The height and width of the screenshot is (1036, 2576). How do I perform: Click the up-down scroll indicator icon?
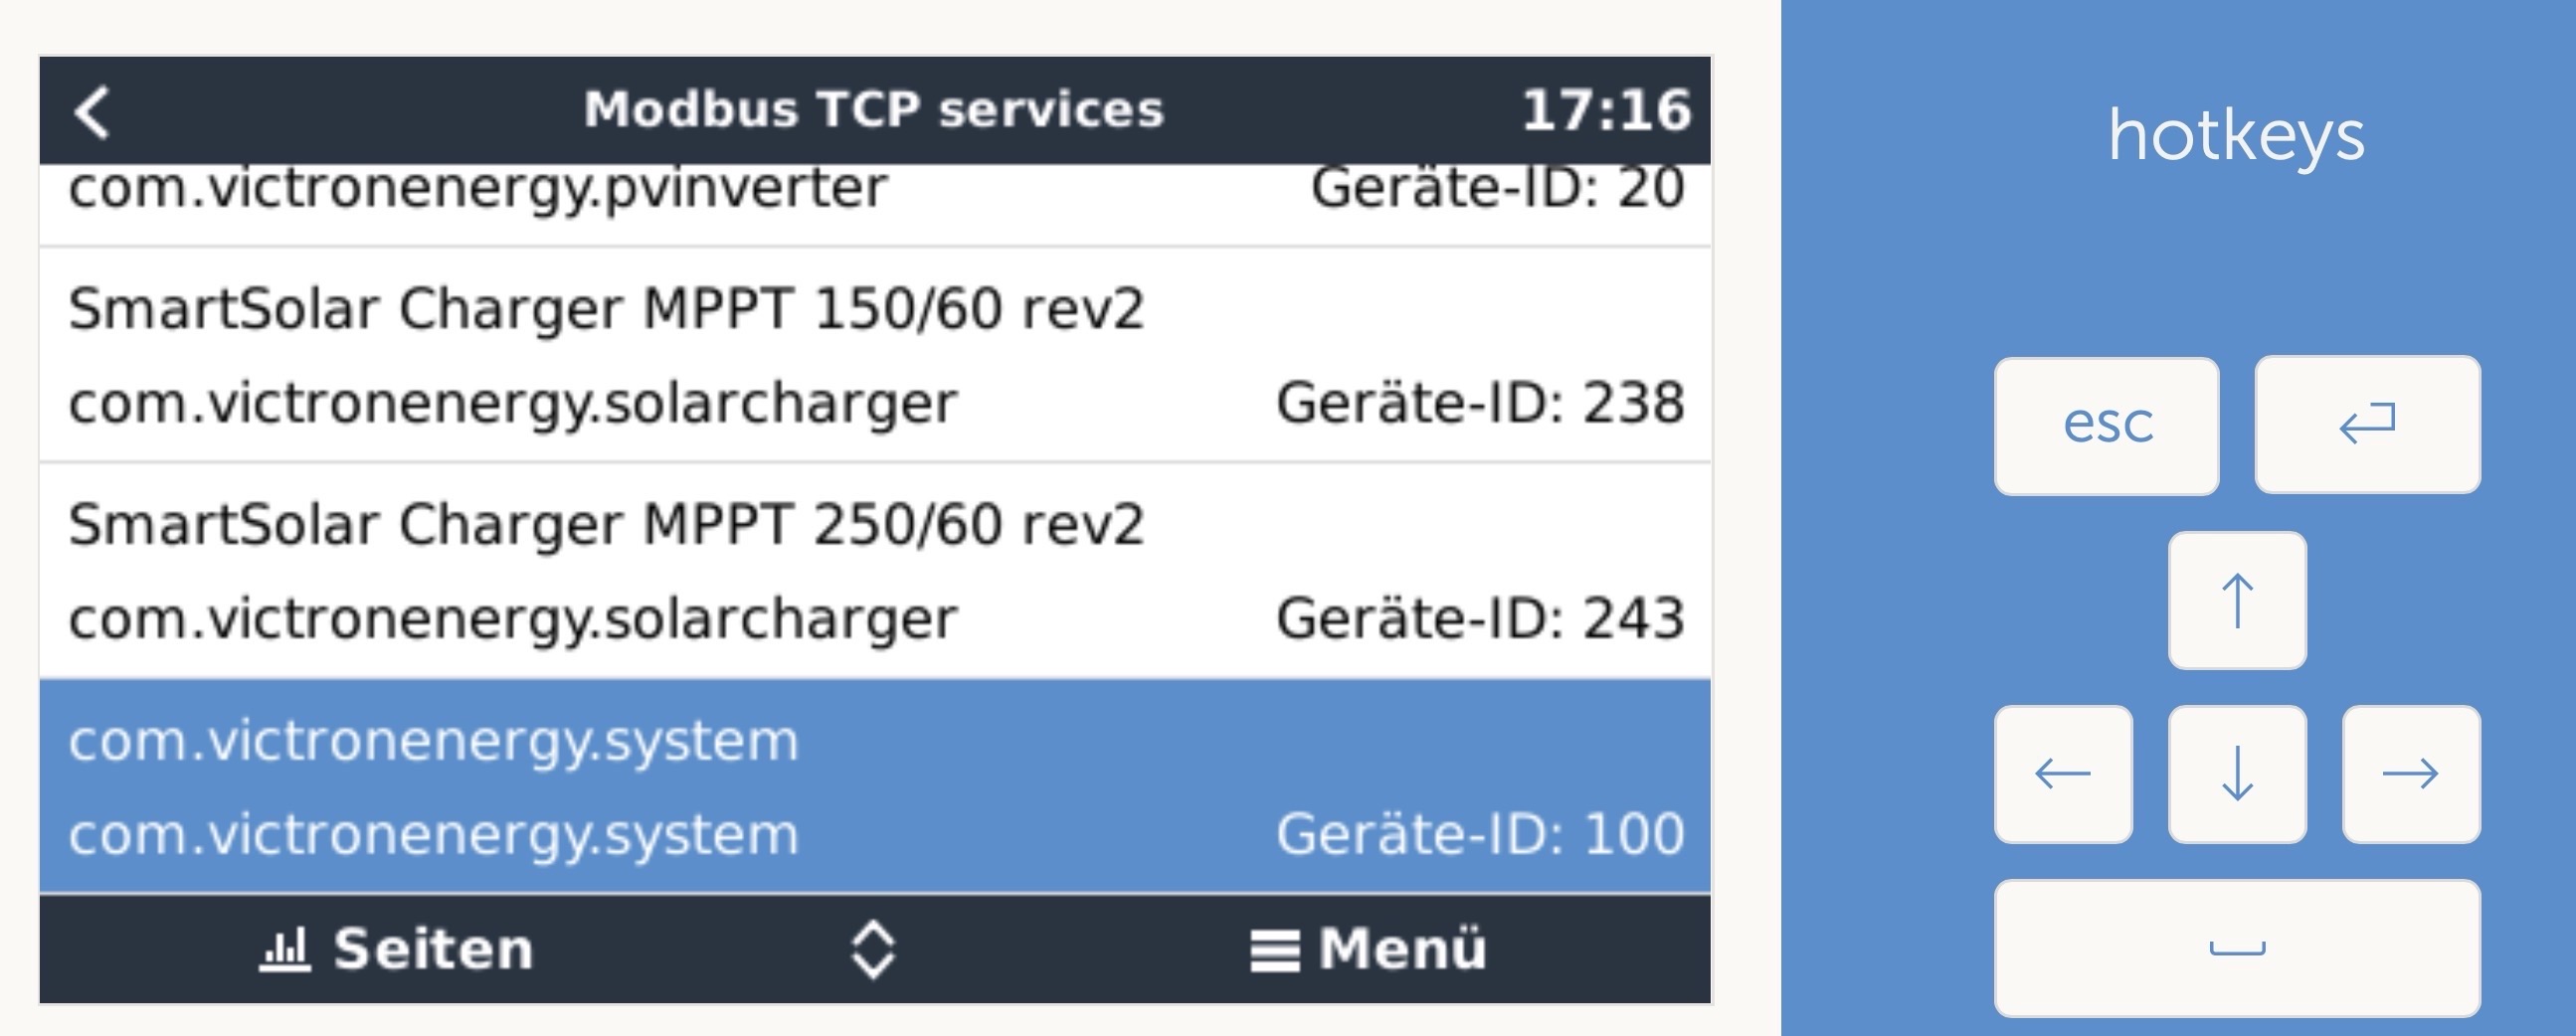pyautogui.click(x=873, y=948)
